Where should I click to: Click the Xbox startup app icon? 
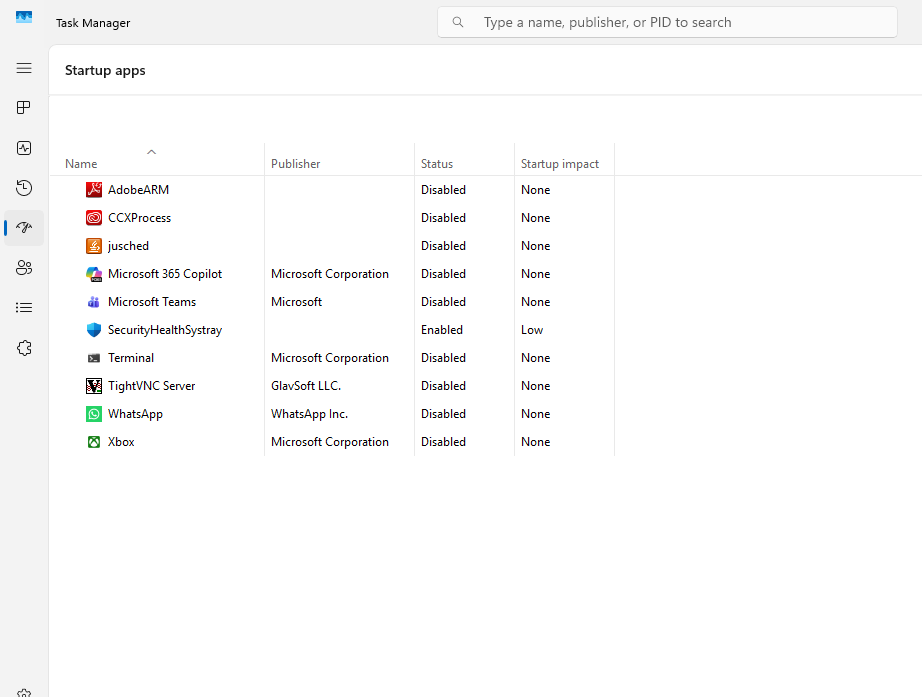(94, 442)
